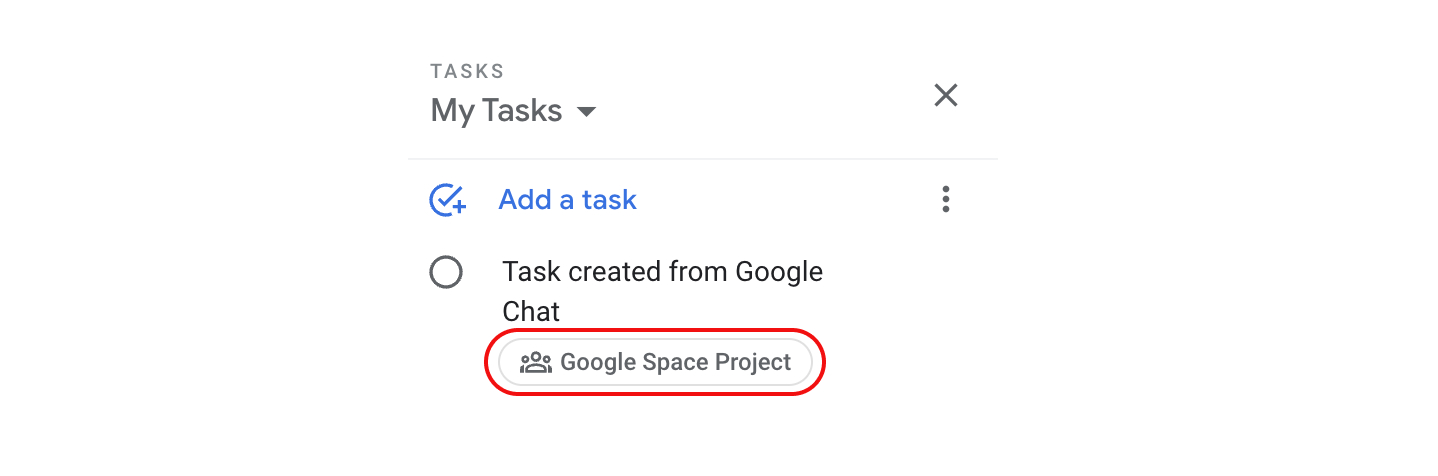Click the blue circled check icon

pyautogui.click(x=447, y=200)
